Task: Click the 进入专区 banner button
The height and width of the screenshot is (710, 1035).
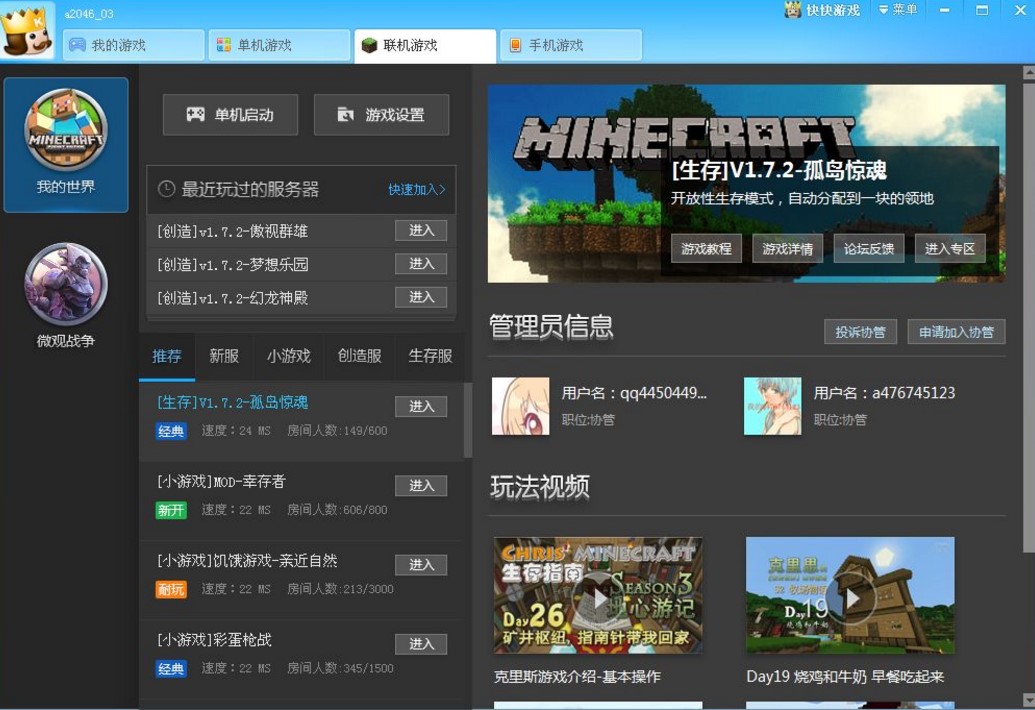Action: [950, 249]
